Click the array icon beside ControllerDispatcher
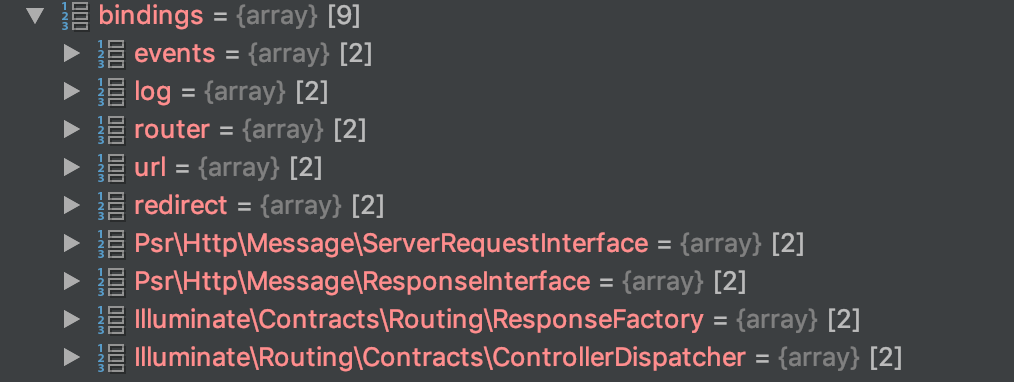This screenshot has width=1014, height=382. tap(111, 357)
